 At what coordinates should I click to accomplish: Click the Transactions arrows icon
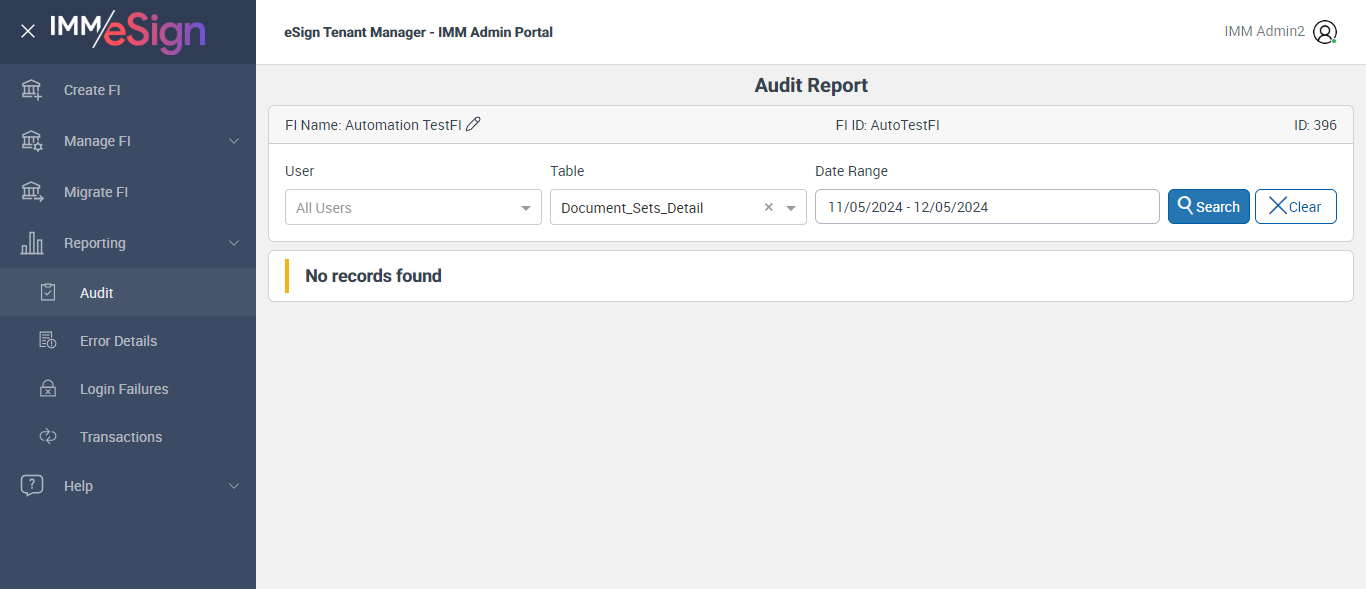(48, 437)
